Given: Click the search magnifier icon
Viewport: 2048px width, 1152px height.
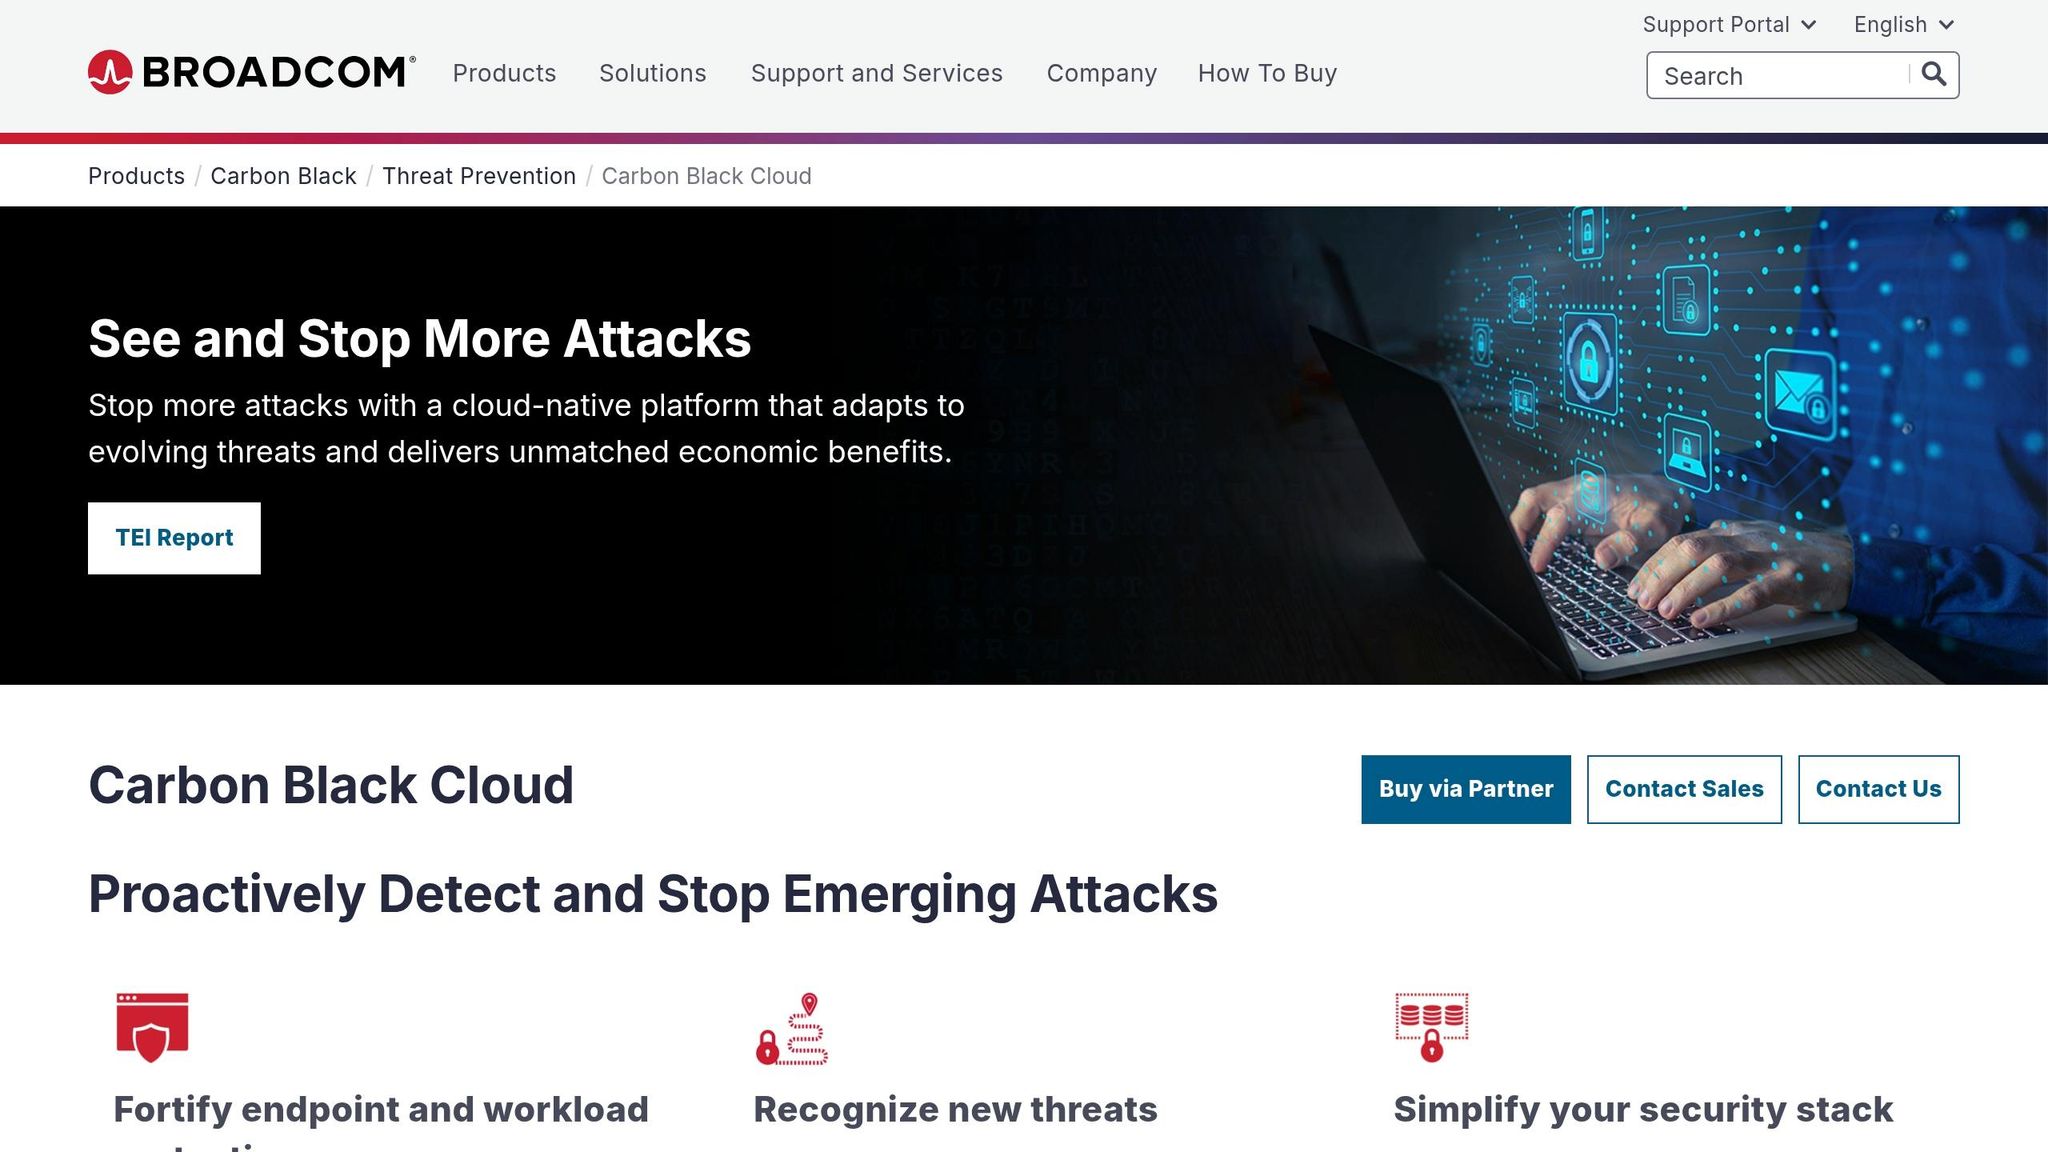Looking at the screenshot, I should (x=1933, y=75).
